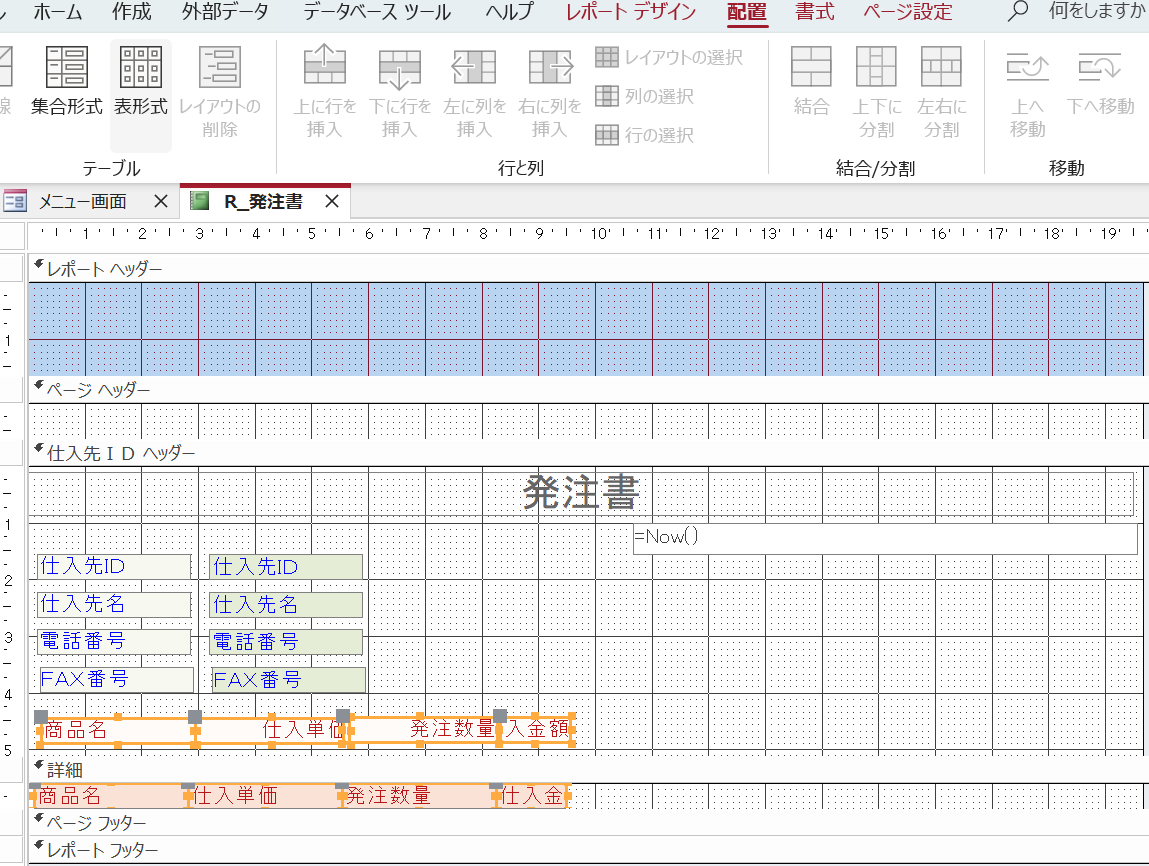Select the 入金額 header label

(x=536, y=730)
